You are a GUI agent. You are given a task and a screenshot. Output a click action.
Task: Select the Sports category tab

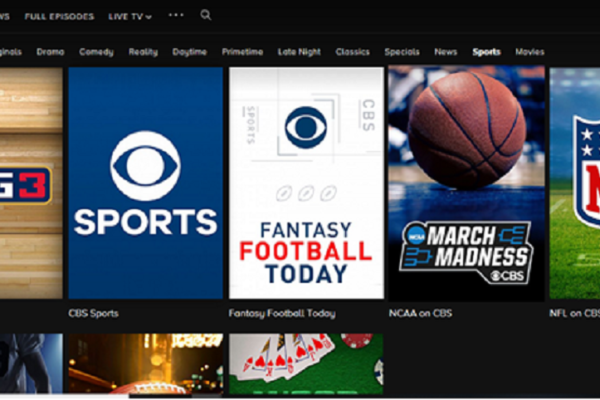tap(487, 52)
